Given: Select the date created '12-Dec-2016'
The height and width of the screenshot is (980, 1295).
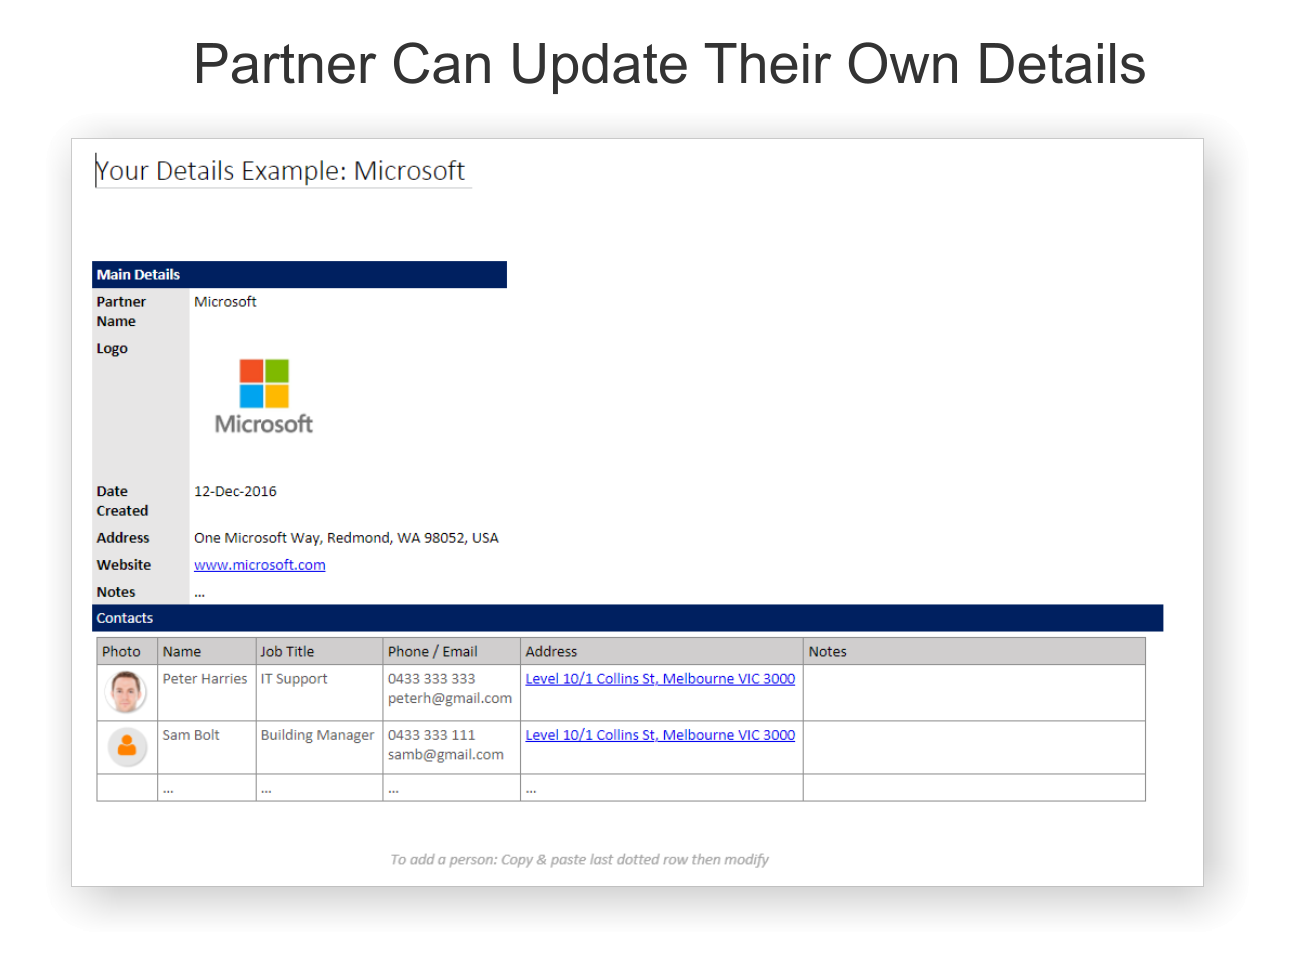Looking at the screenshot, I should pos(235,492).
